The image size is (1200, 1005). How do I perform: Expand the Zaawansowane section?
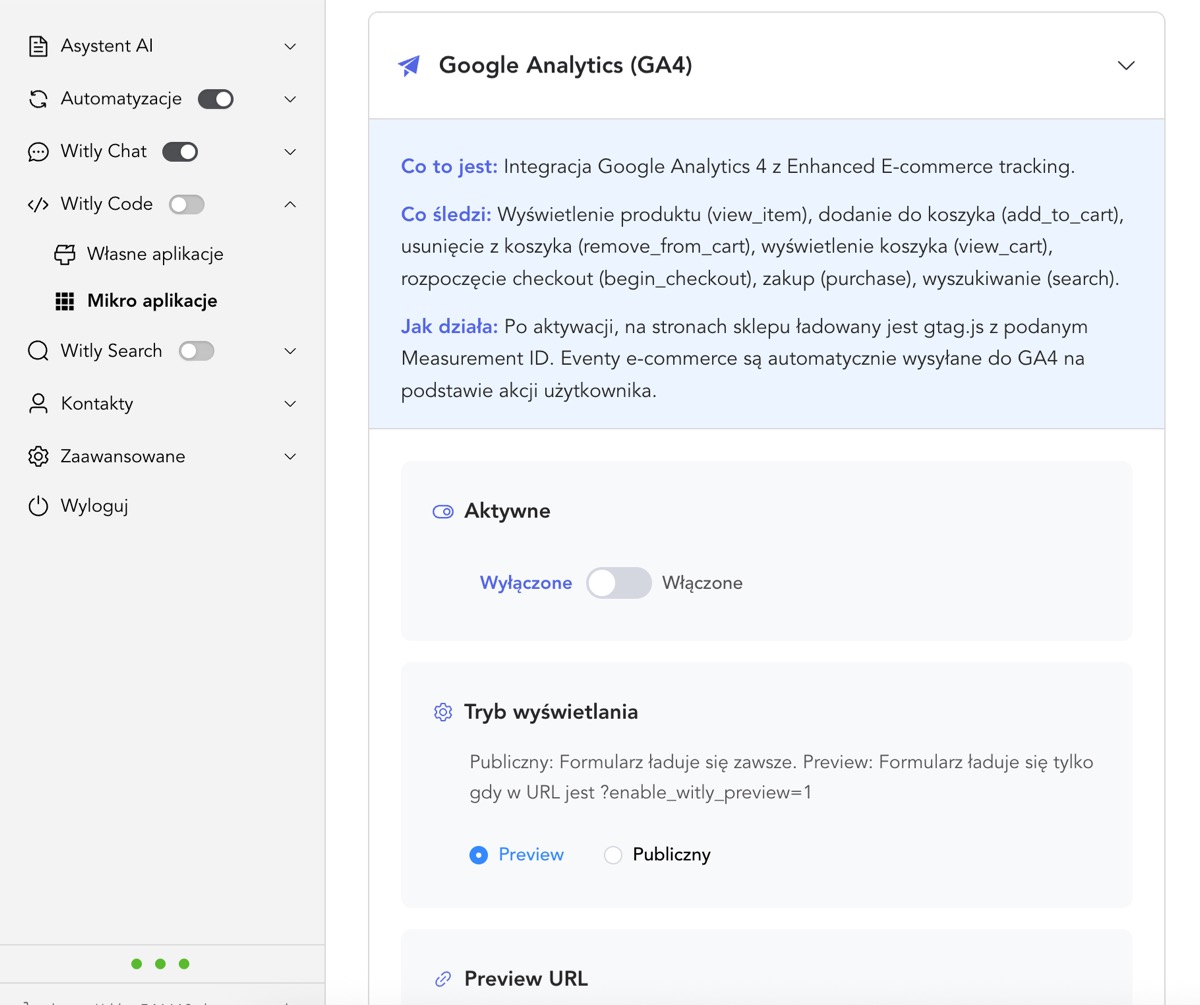[x=289, y=455]
